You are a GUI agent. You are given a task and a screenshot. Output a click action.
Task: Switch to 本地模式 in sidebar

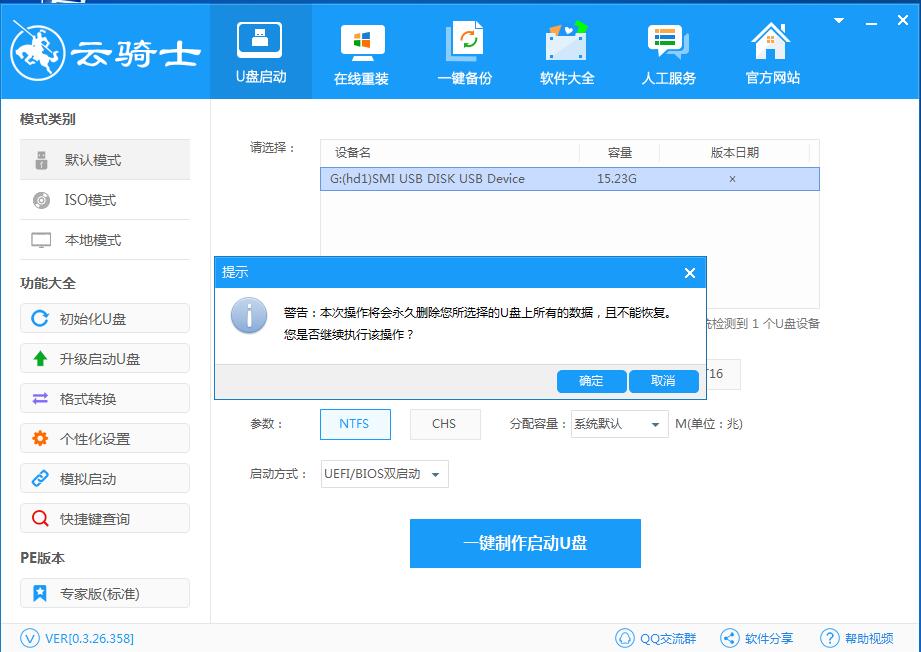(105, 240)
